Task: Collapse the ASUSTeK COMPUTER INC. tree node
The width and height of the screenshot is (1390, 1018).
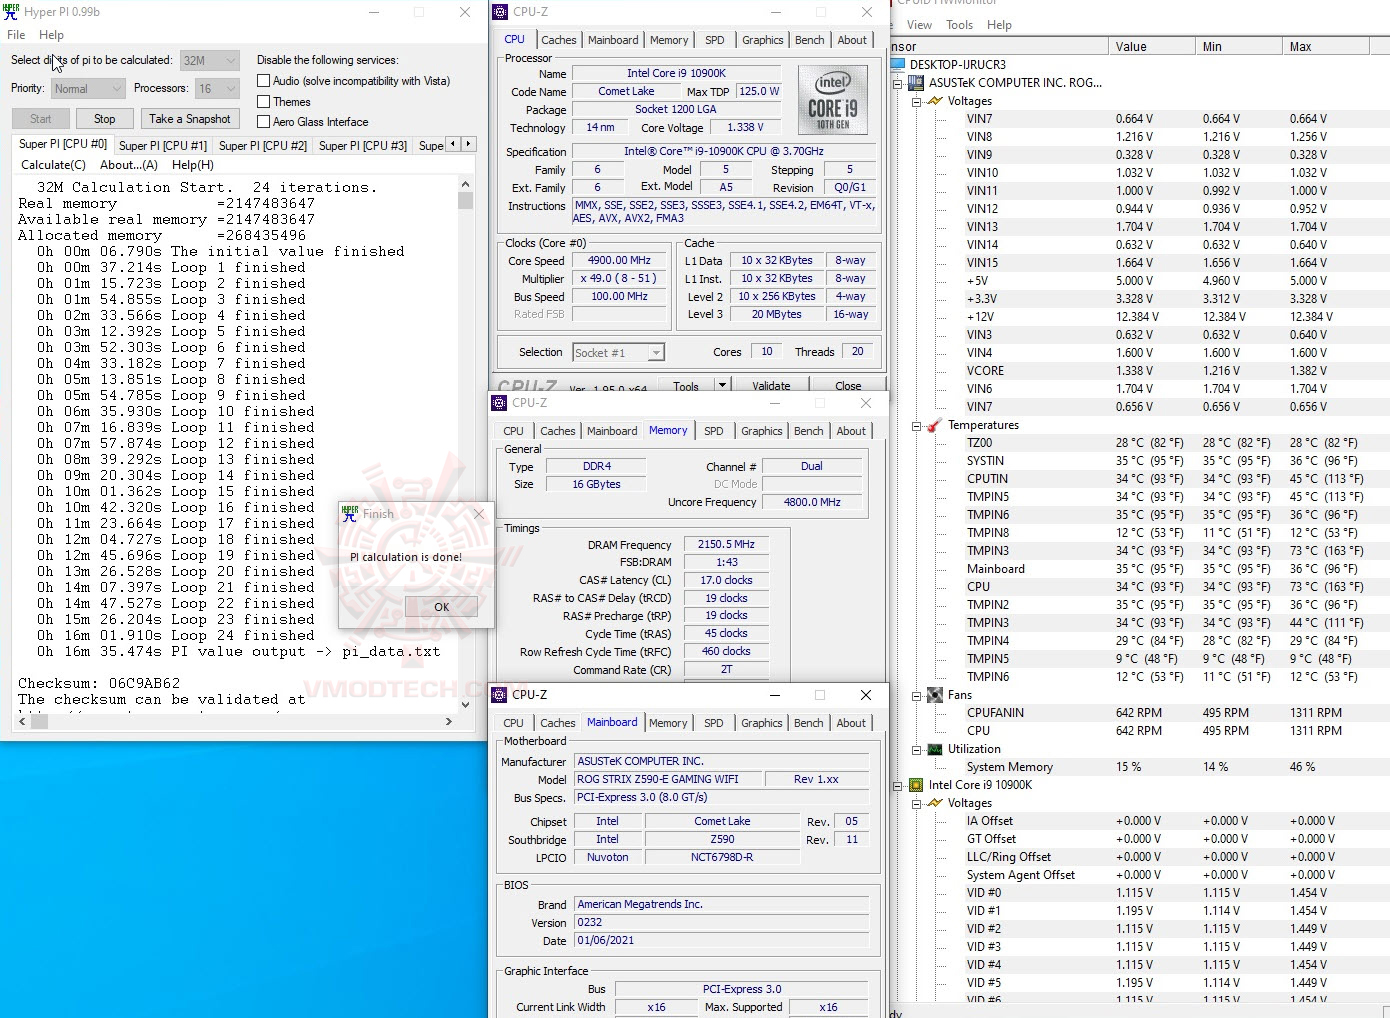Action: coord(898,83)
